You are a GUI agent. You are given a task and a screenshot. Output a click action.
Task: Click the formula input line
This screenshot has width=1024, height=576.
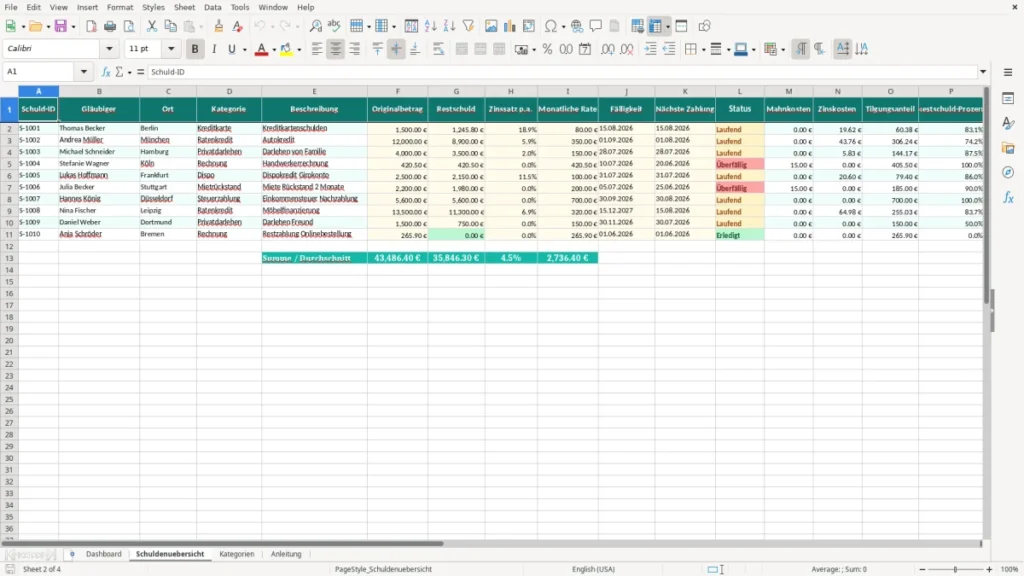coord(562,72)
